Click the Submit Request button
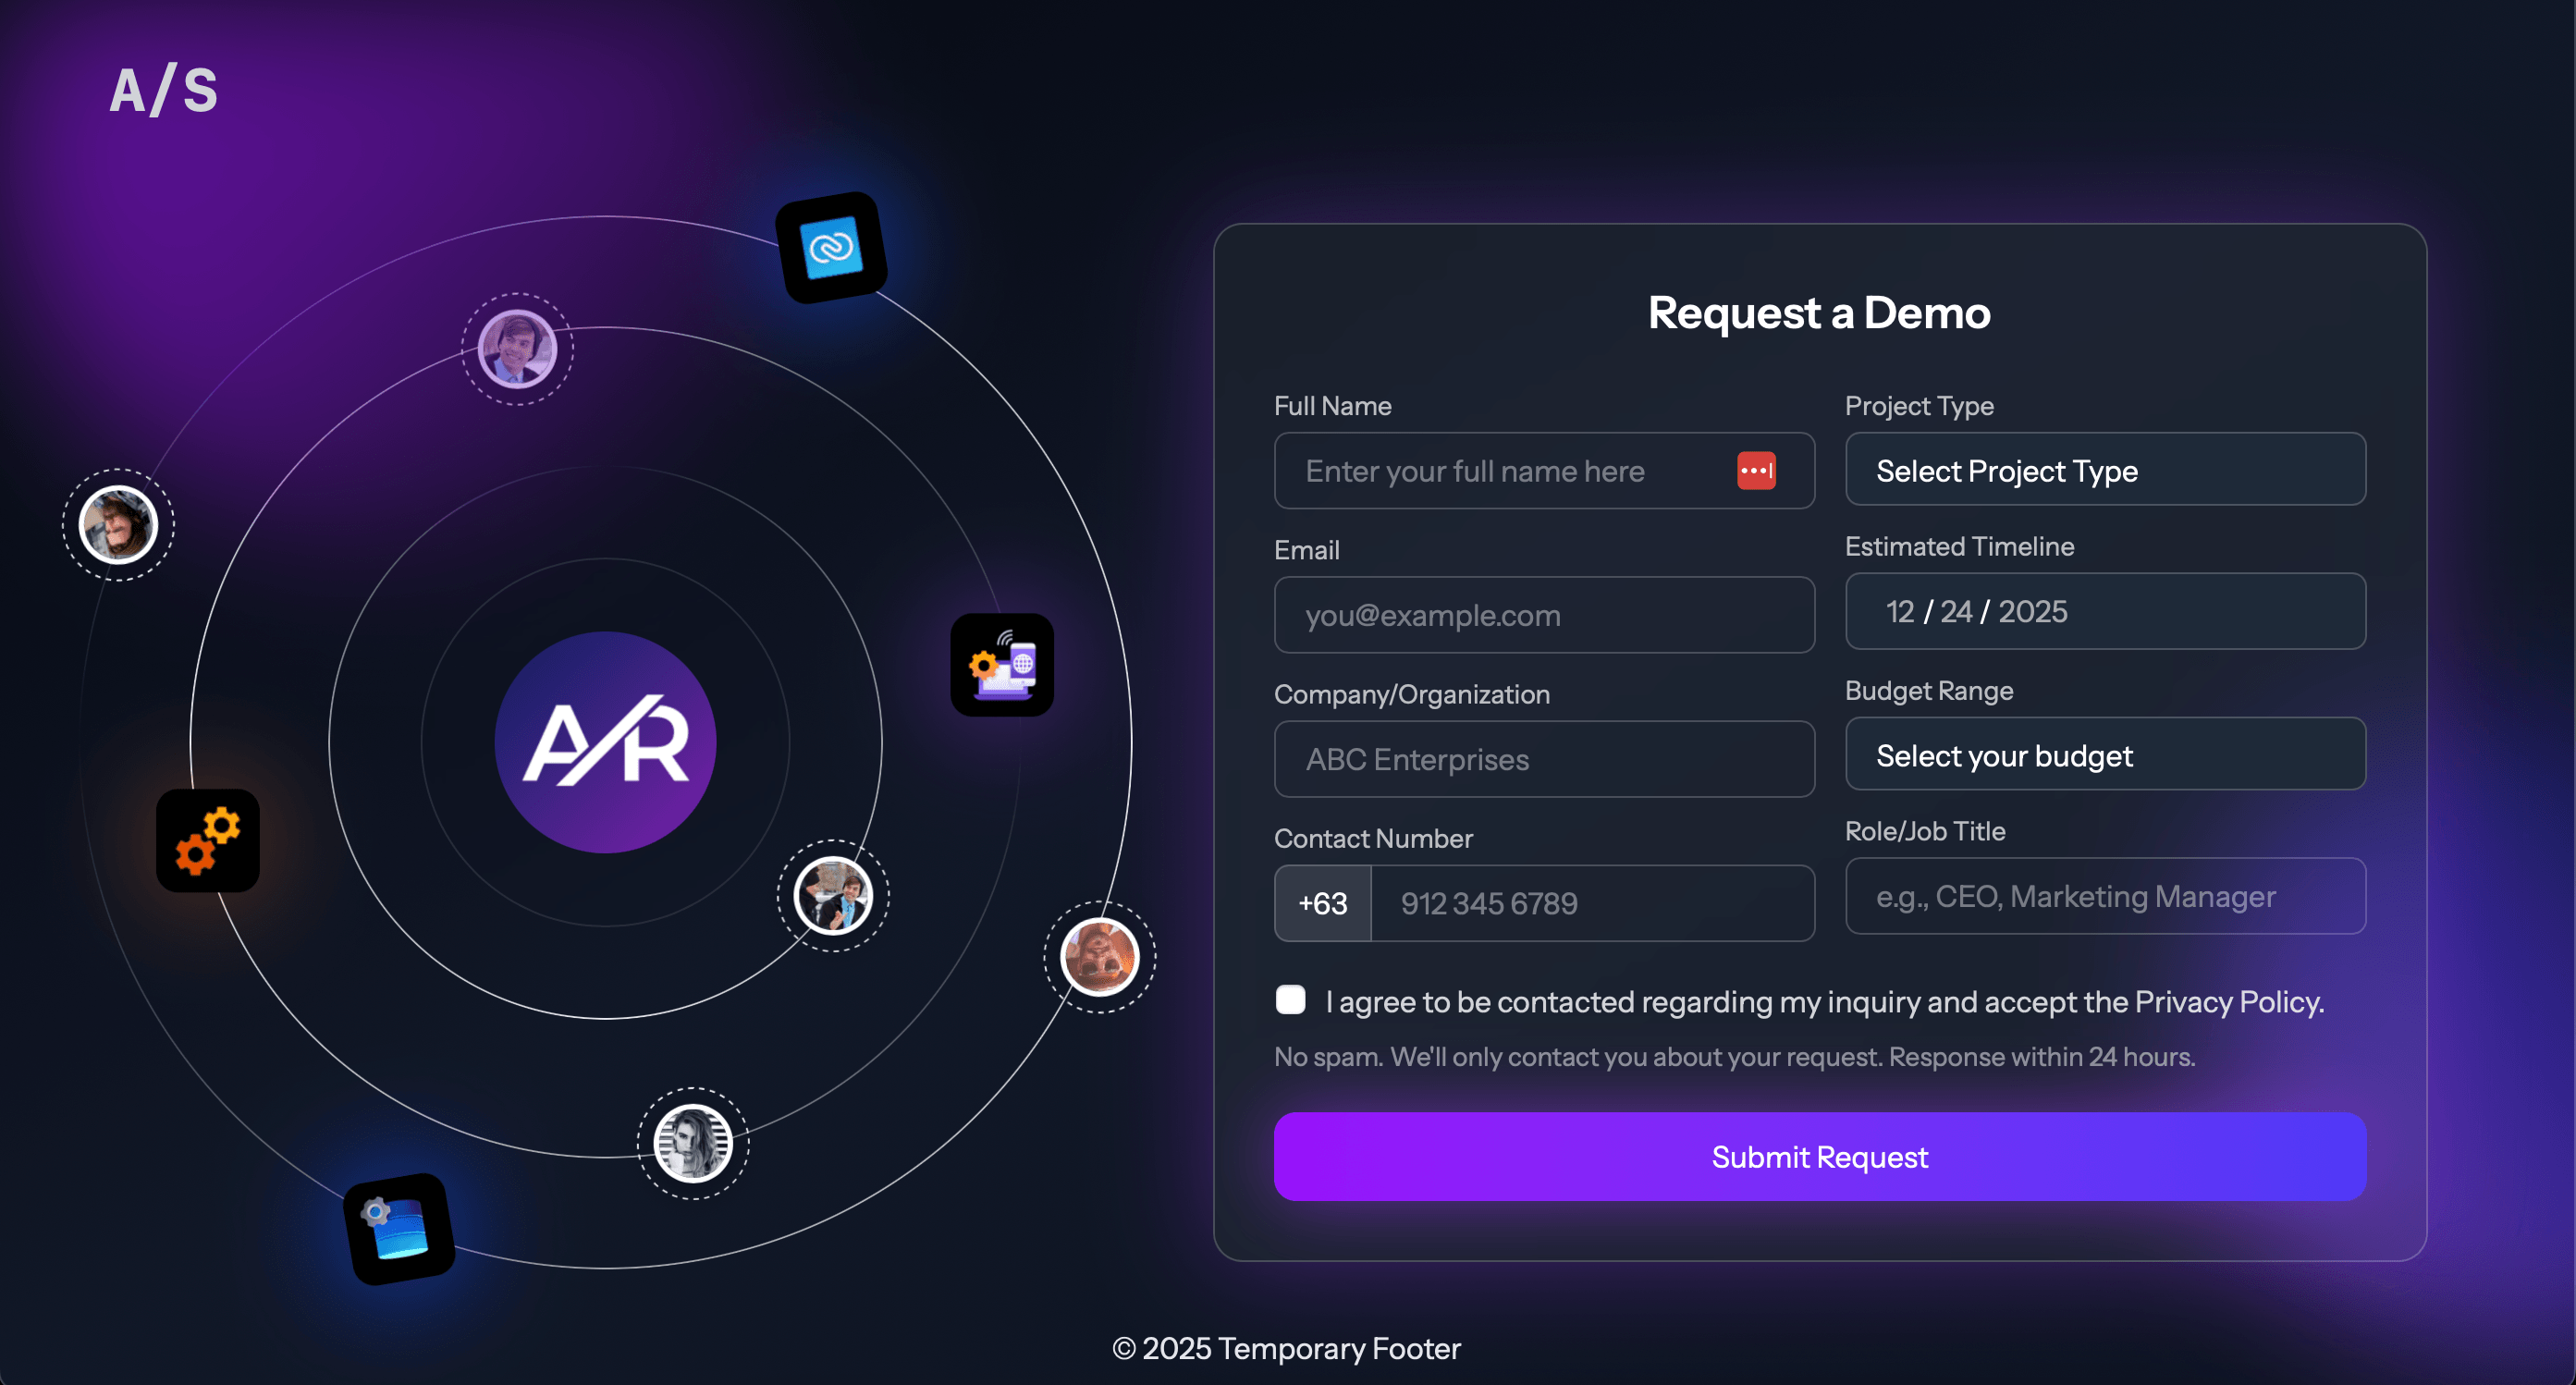This screenshot has height=1385, width=2576. pyautogui.click(x=1820, y=1157)
